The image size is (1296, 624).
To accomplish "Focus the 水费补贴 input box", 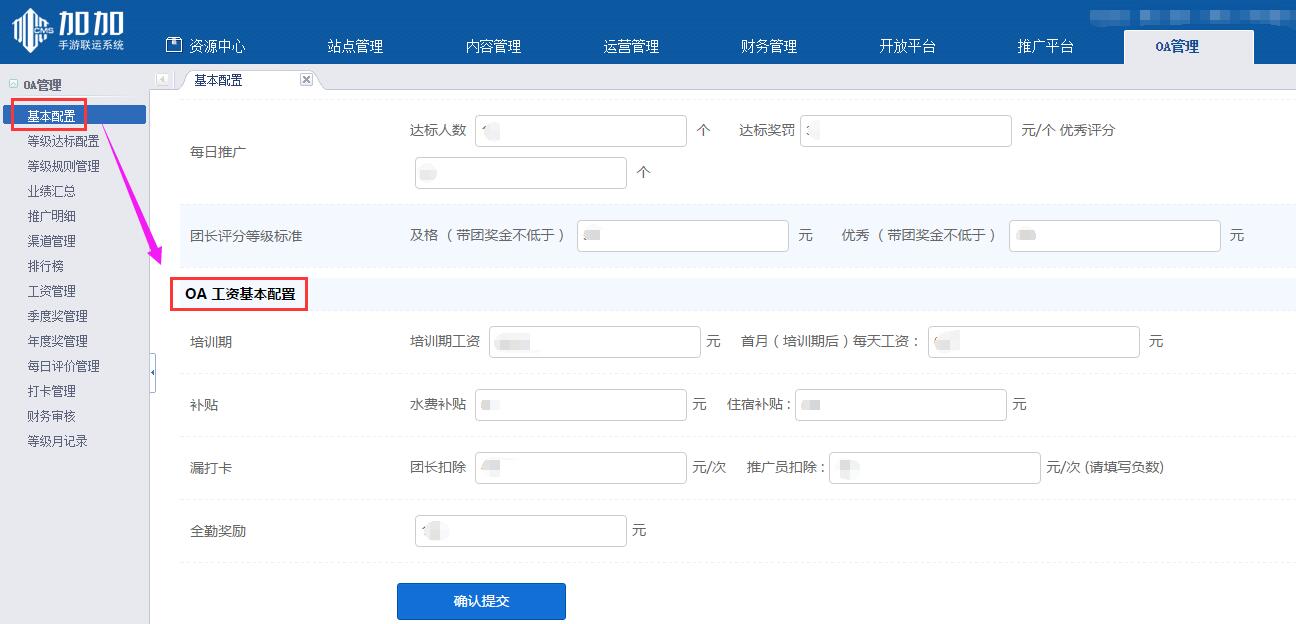I will pos(580,405).
